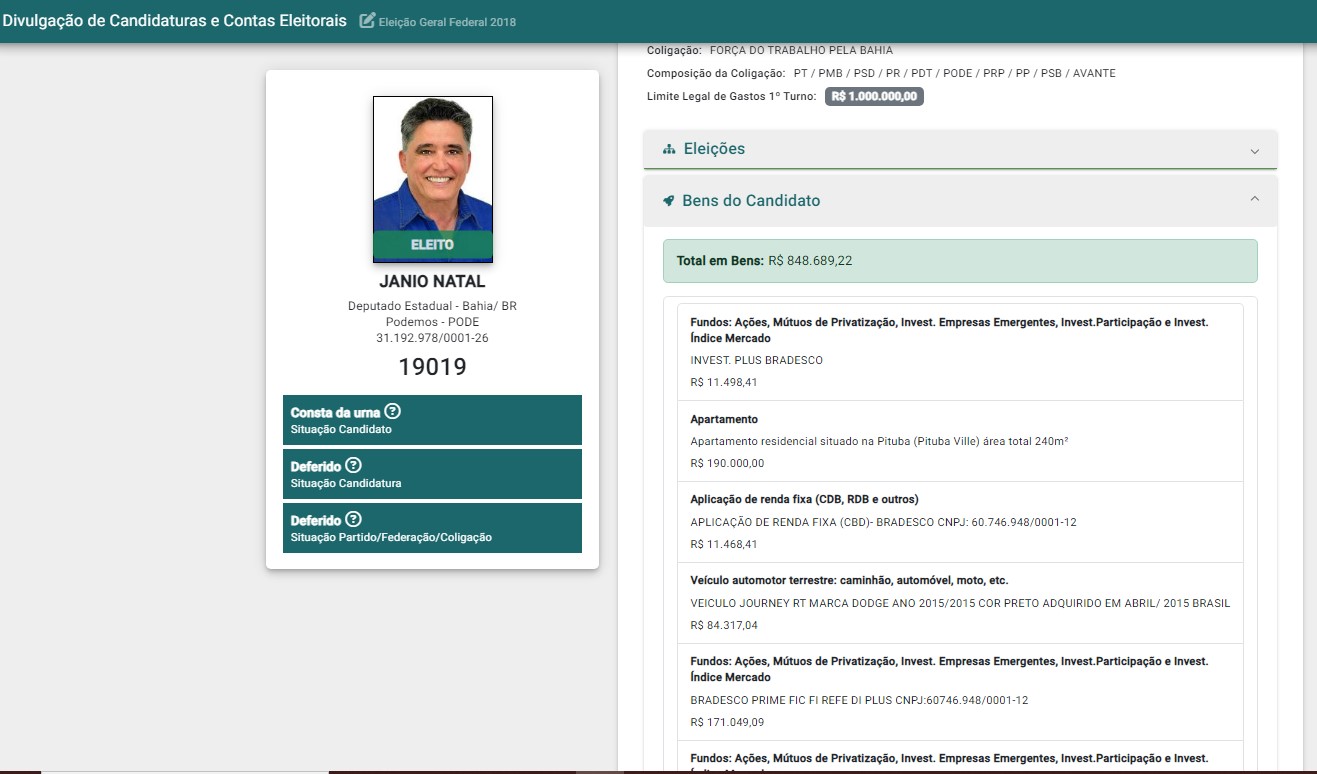Click help icon beside Deferido Situação Partido/Federação/Coligação
This screenshot has height=774, width=1317.
[353, 519]
